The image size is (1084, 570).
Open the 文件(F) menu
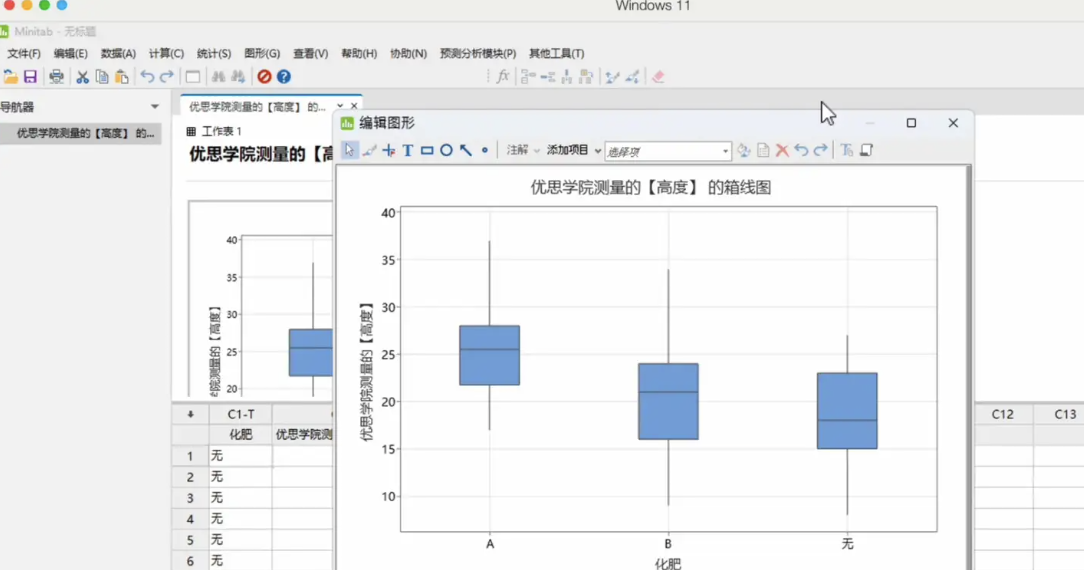click(x=24, y=53)
